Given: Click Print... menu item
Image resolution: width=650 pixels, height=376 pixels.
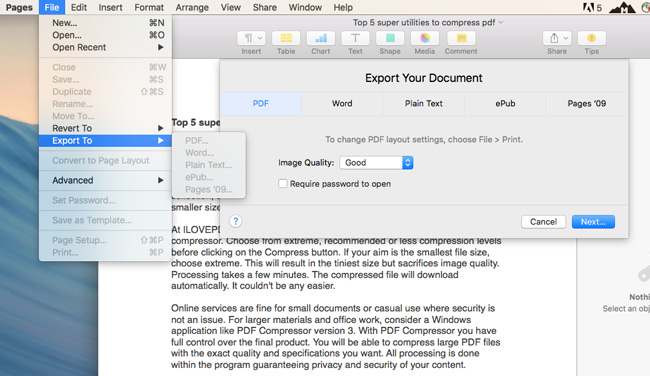Looking at the screenshot, I should click(105, 252).
